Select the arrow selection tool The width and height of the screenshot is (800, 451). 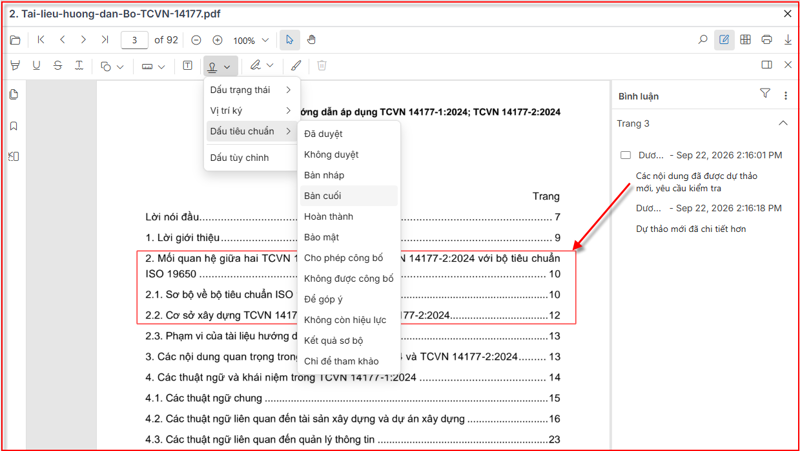290,40
